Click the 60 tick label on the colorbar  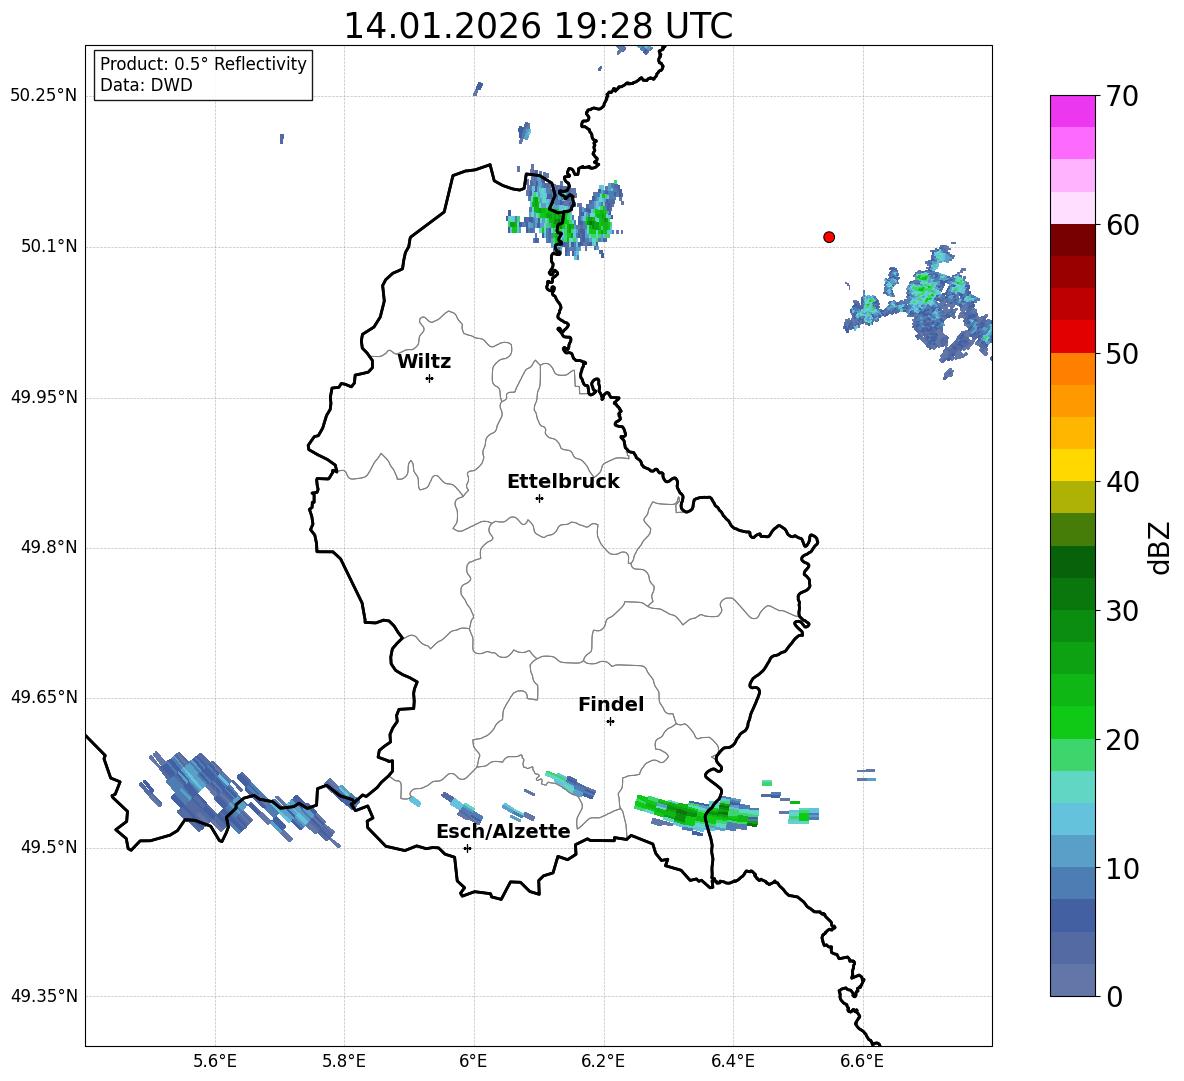tap(1125, 225)
